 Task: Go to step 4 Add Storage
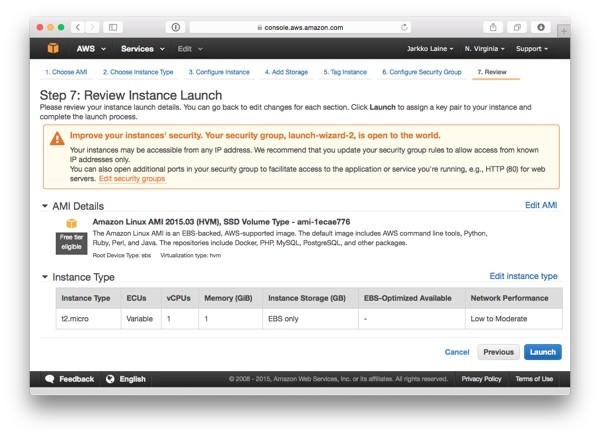(286, 72)
